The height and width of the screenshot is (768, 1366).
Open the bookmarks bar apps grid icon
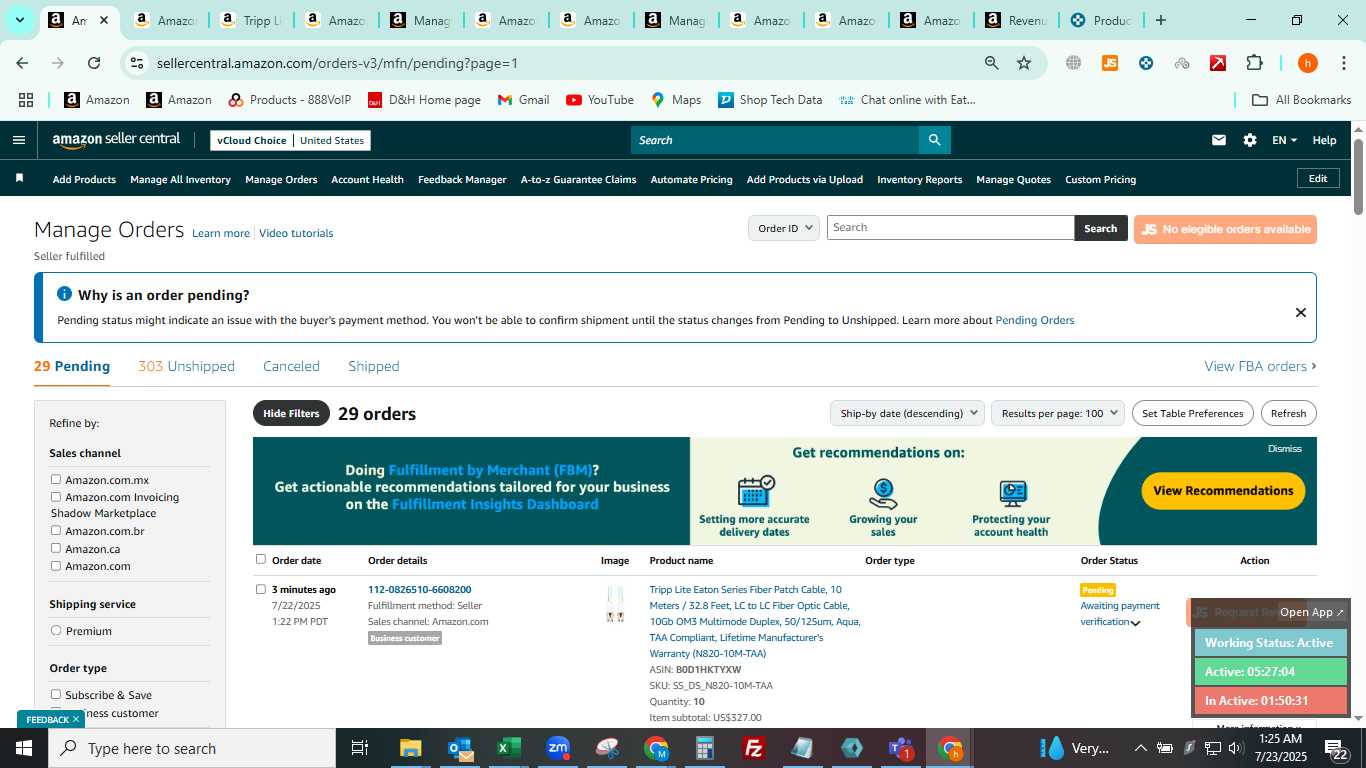point(26,100)
